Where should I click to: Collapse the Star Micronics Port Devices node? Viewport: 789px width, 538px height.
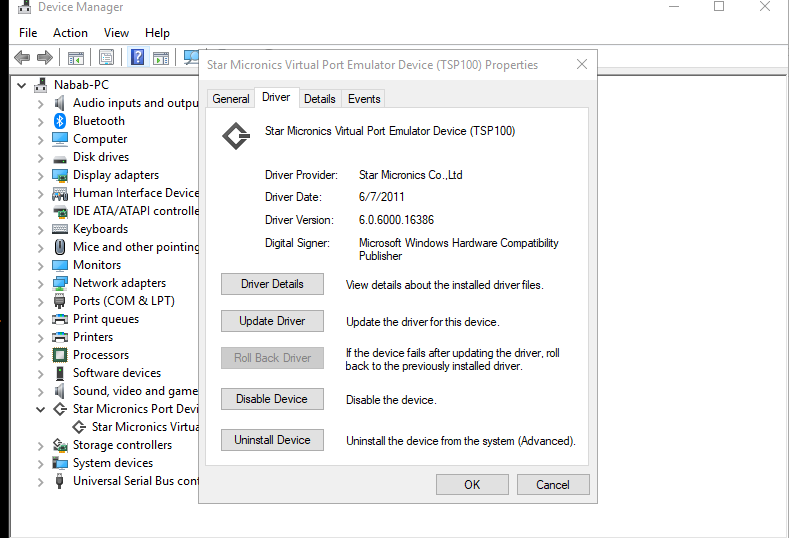pos(41,410)
